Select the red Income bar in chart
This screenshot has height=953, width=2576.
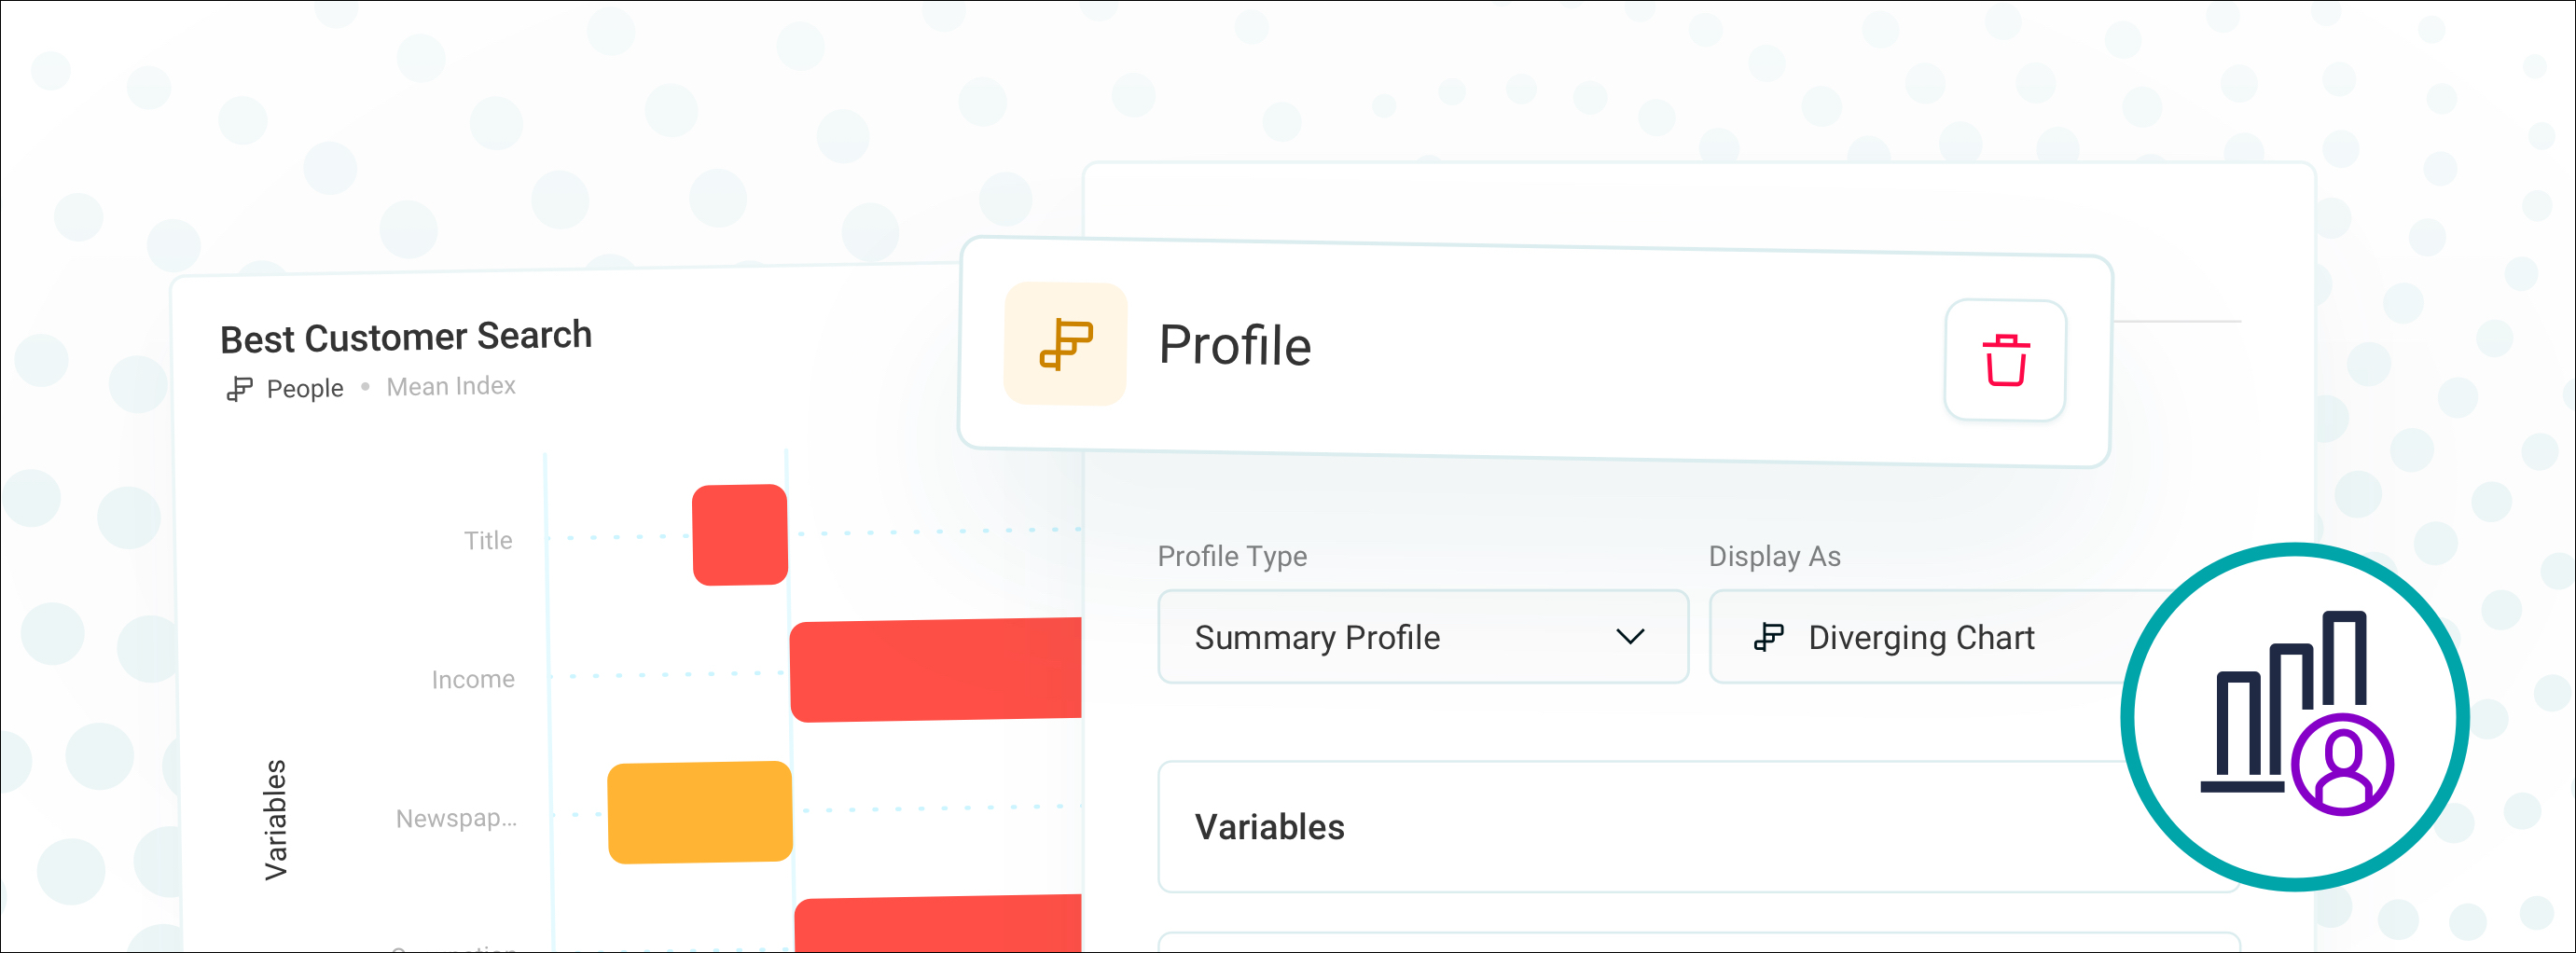(x=936, y=669)
